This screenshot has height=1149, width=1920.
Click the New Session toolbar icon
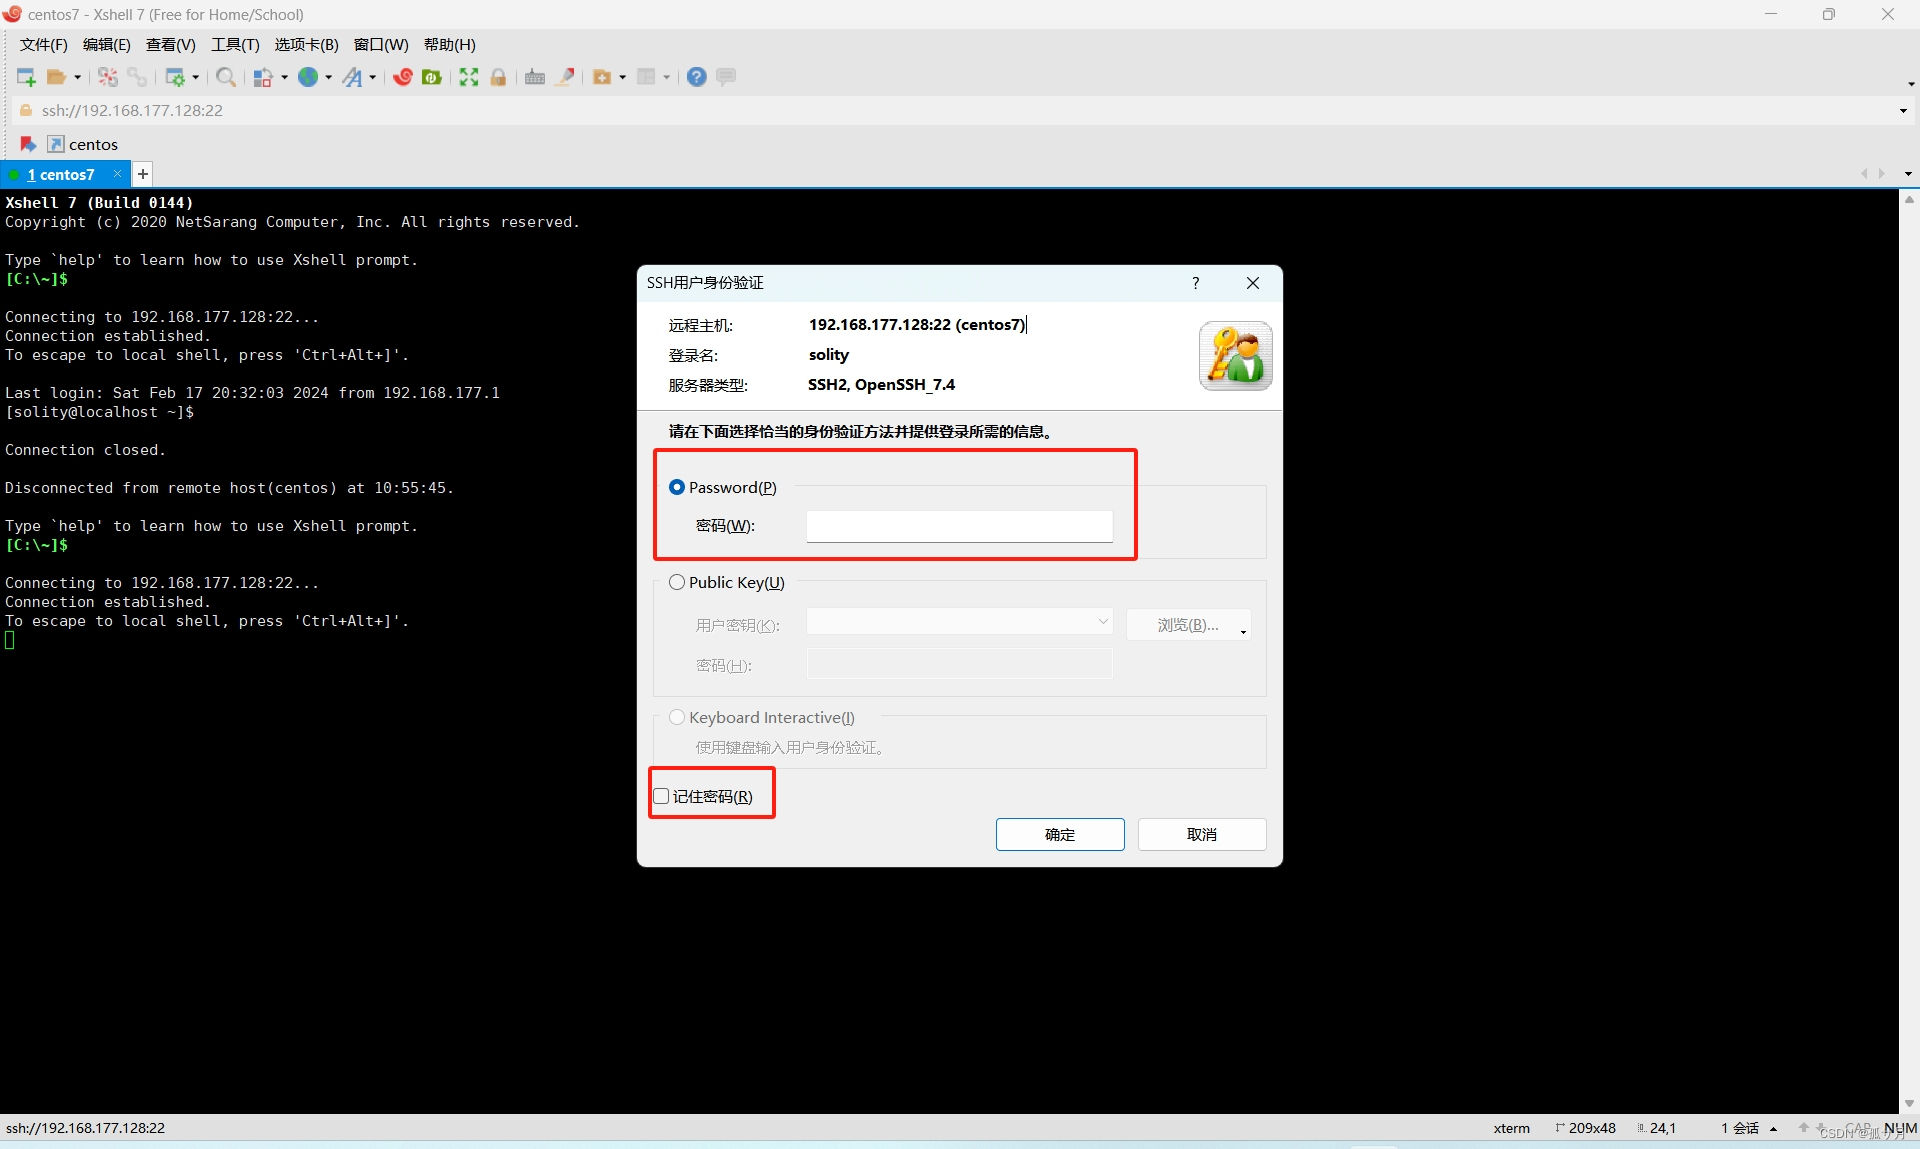(26, 77)
